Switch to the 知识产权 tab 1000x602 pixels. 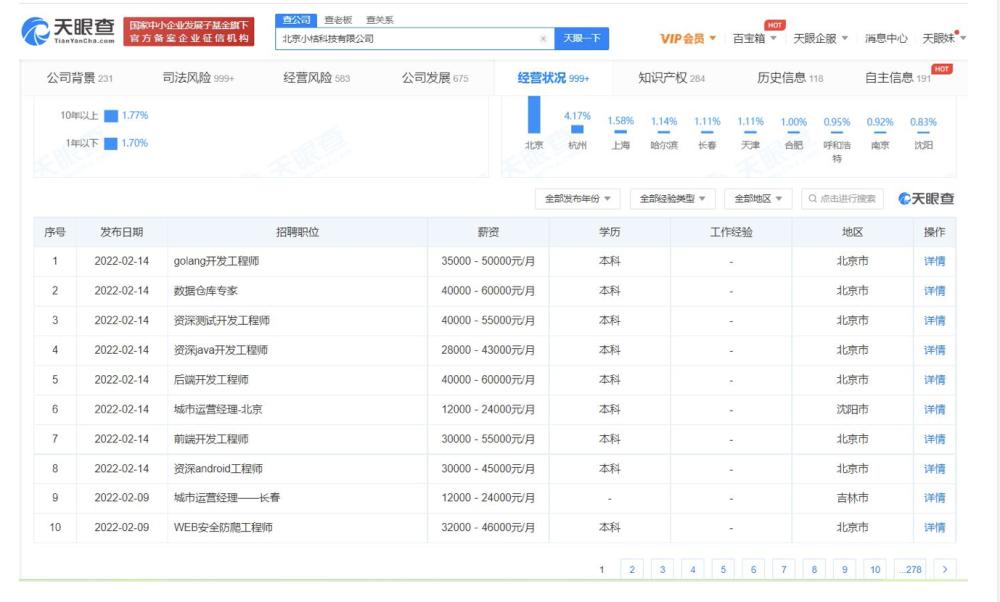(x=672, y=78)
